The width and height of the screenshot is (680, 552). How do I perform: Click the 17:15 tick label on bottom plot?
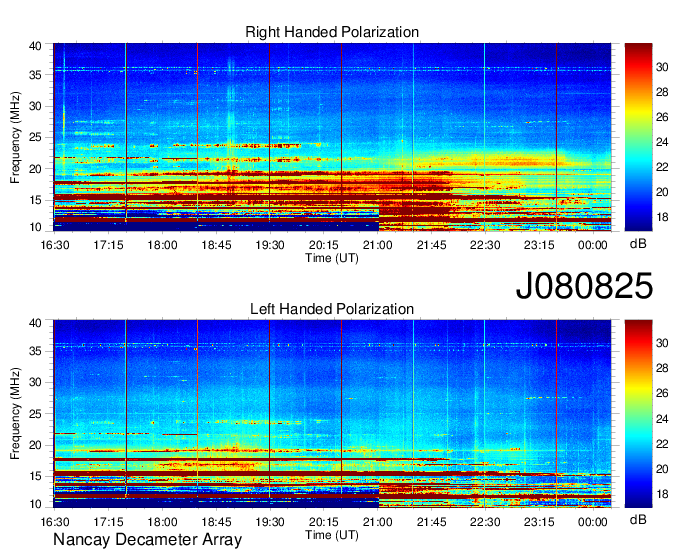point(108,522)
